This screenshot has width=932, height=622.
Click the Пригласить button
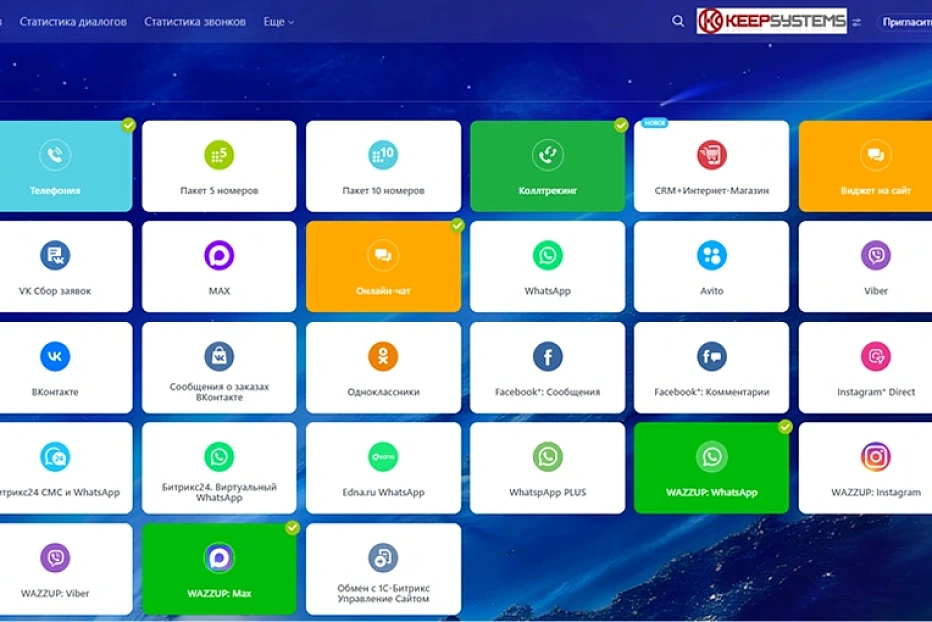coord(904,22)
